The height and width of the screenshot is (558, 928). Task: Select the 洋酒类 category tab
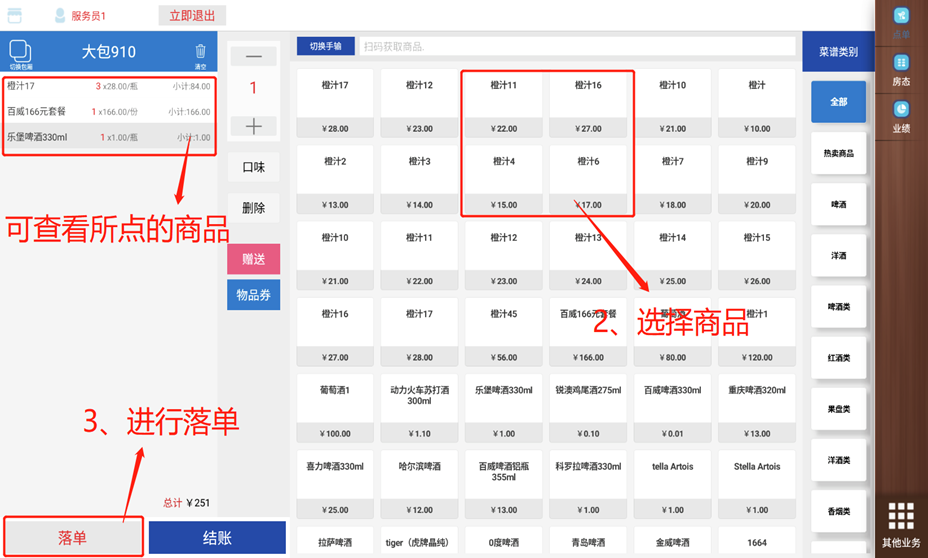(838, 460)
